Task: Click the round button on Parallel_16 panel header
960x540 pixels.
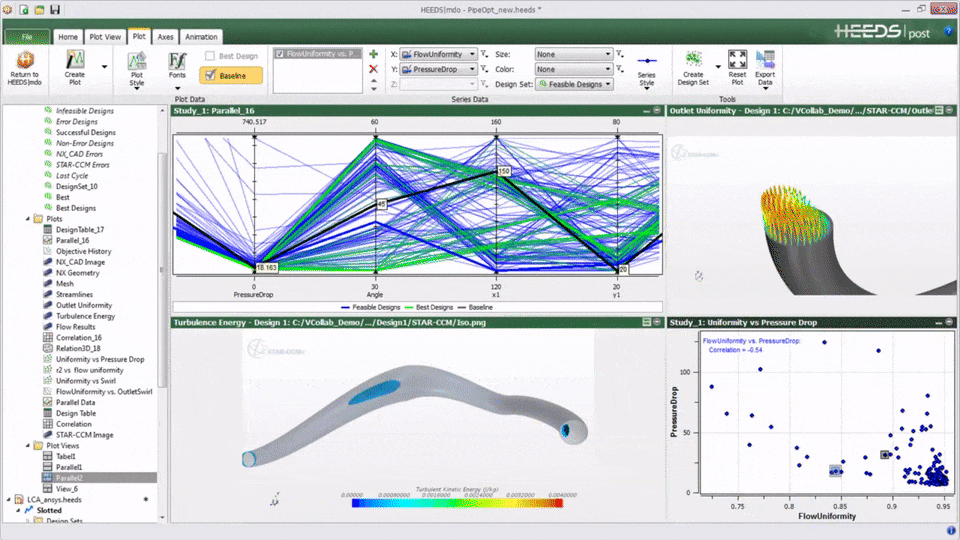Action: [657, 111]
